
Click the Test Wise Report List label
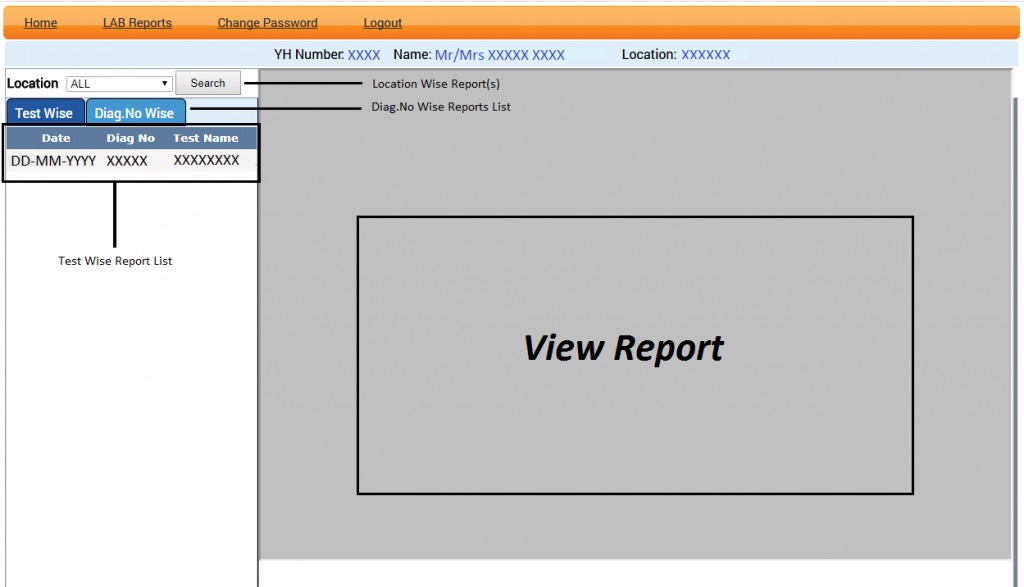pos(115,261)
